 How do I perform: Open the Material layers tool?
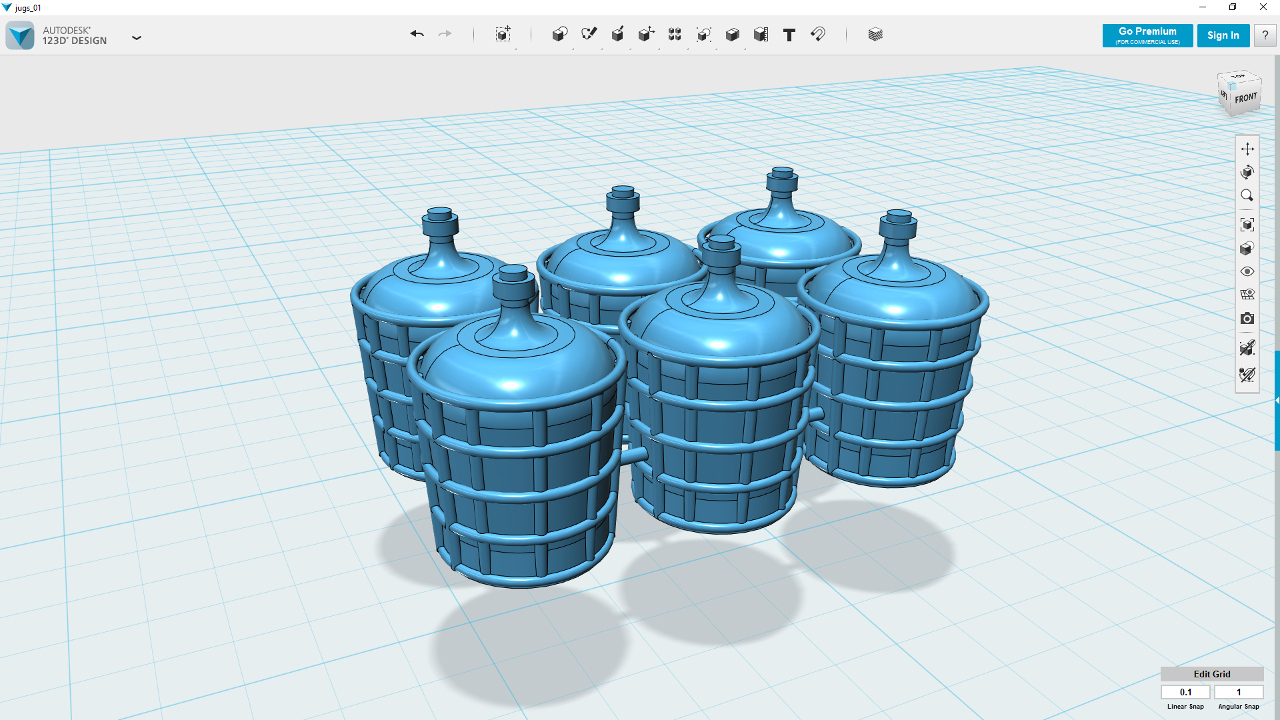coord(876,34)
